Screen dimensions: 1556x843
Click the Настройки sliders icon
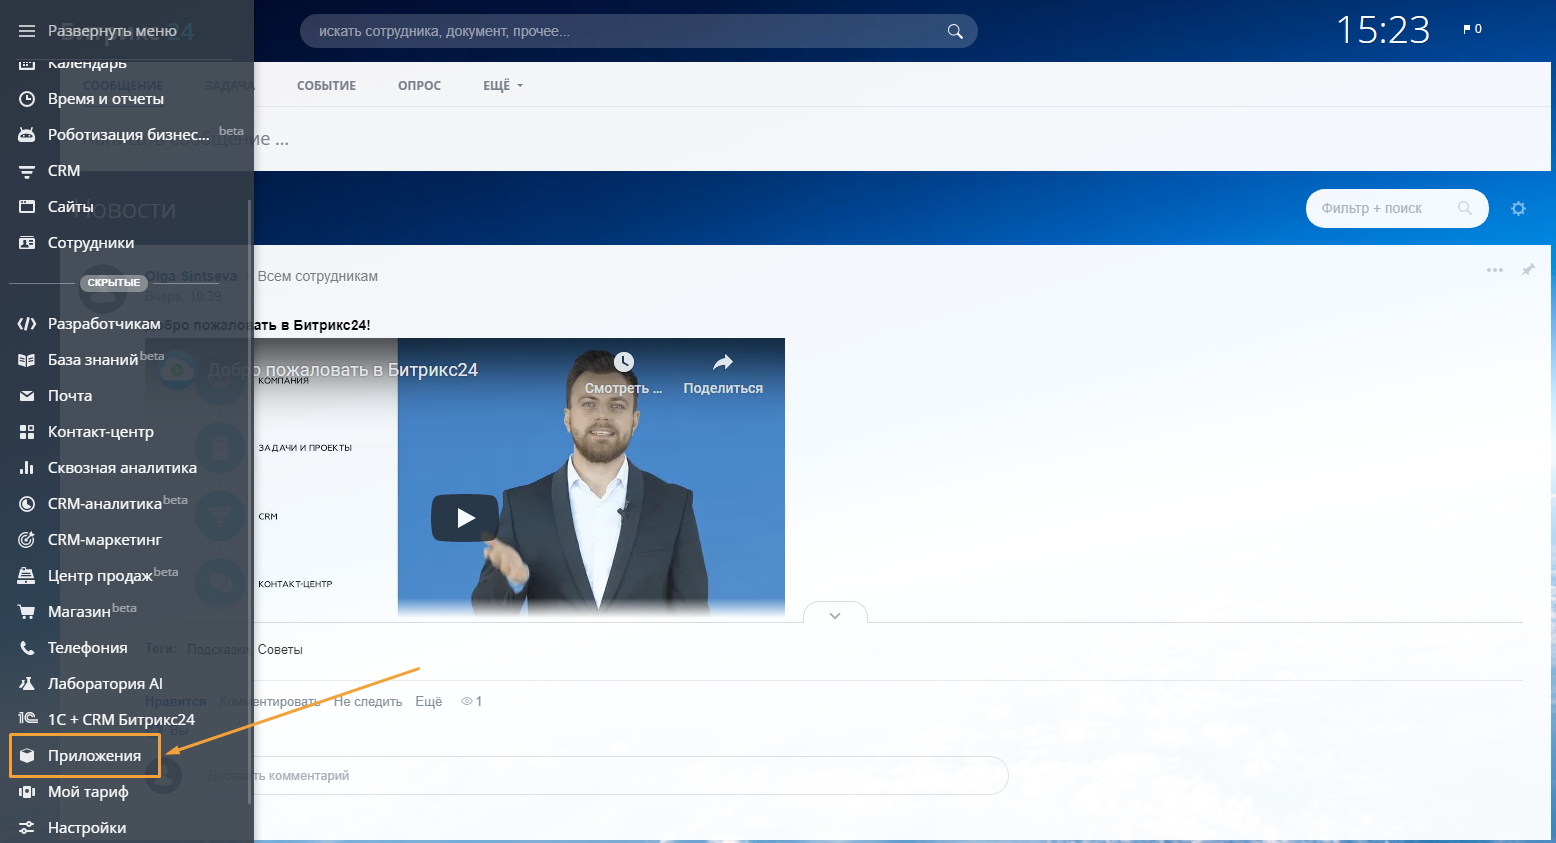[27, 828]
